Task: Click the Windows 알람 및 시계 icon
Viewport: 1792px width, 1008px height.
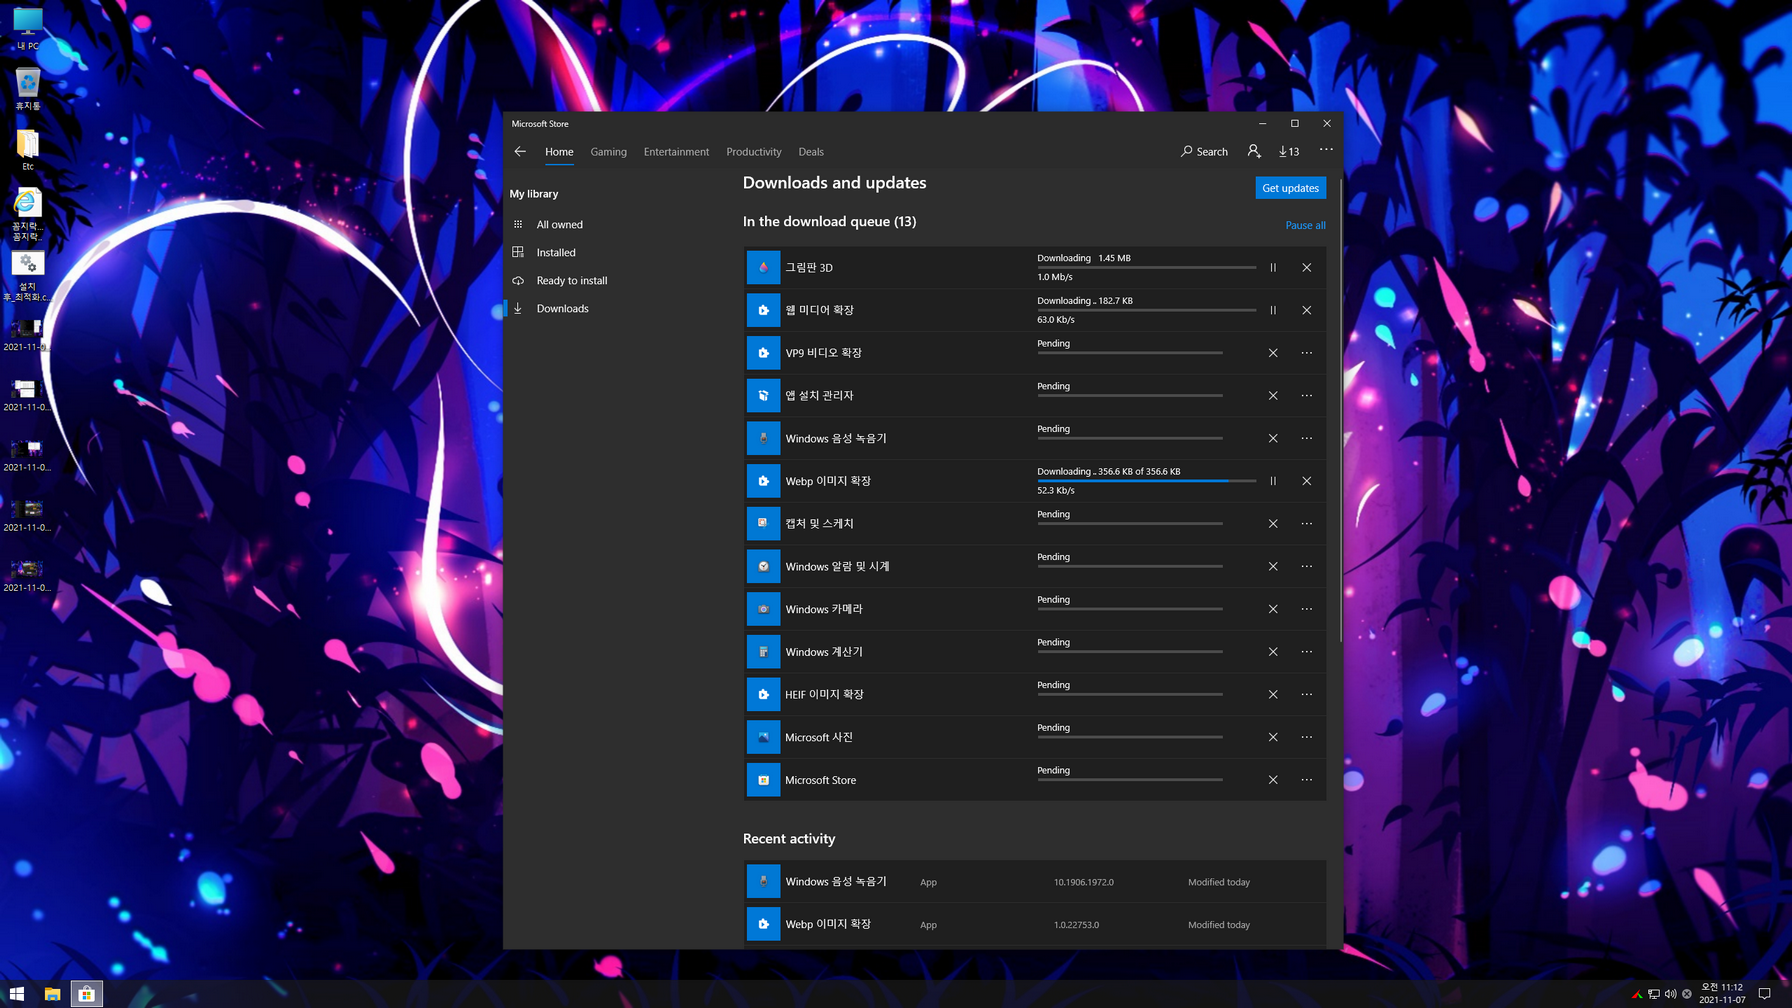Action: [763, 566]
